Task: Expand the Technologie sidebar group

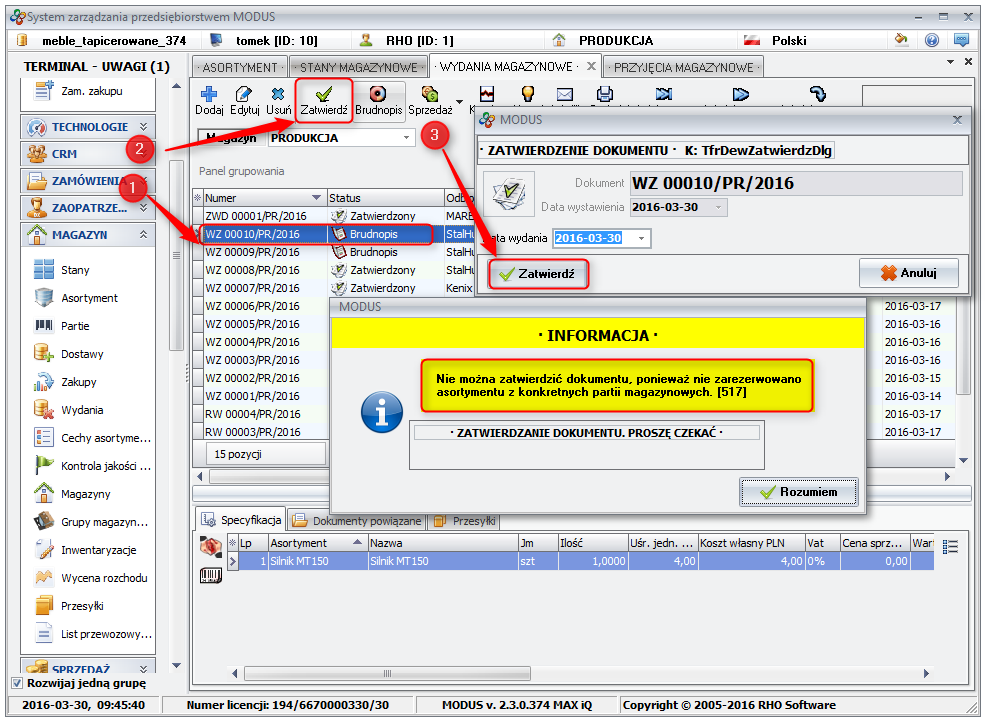Action: (x=143, y=127)
